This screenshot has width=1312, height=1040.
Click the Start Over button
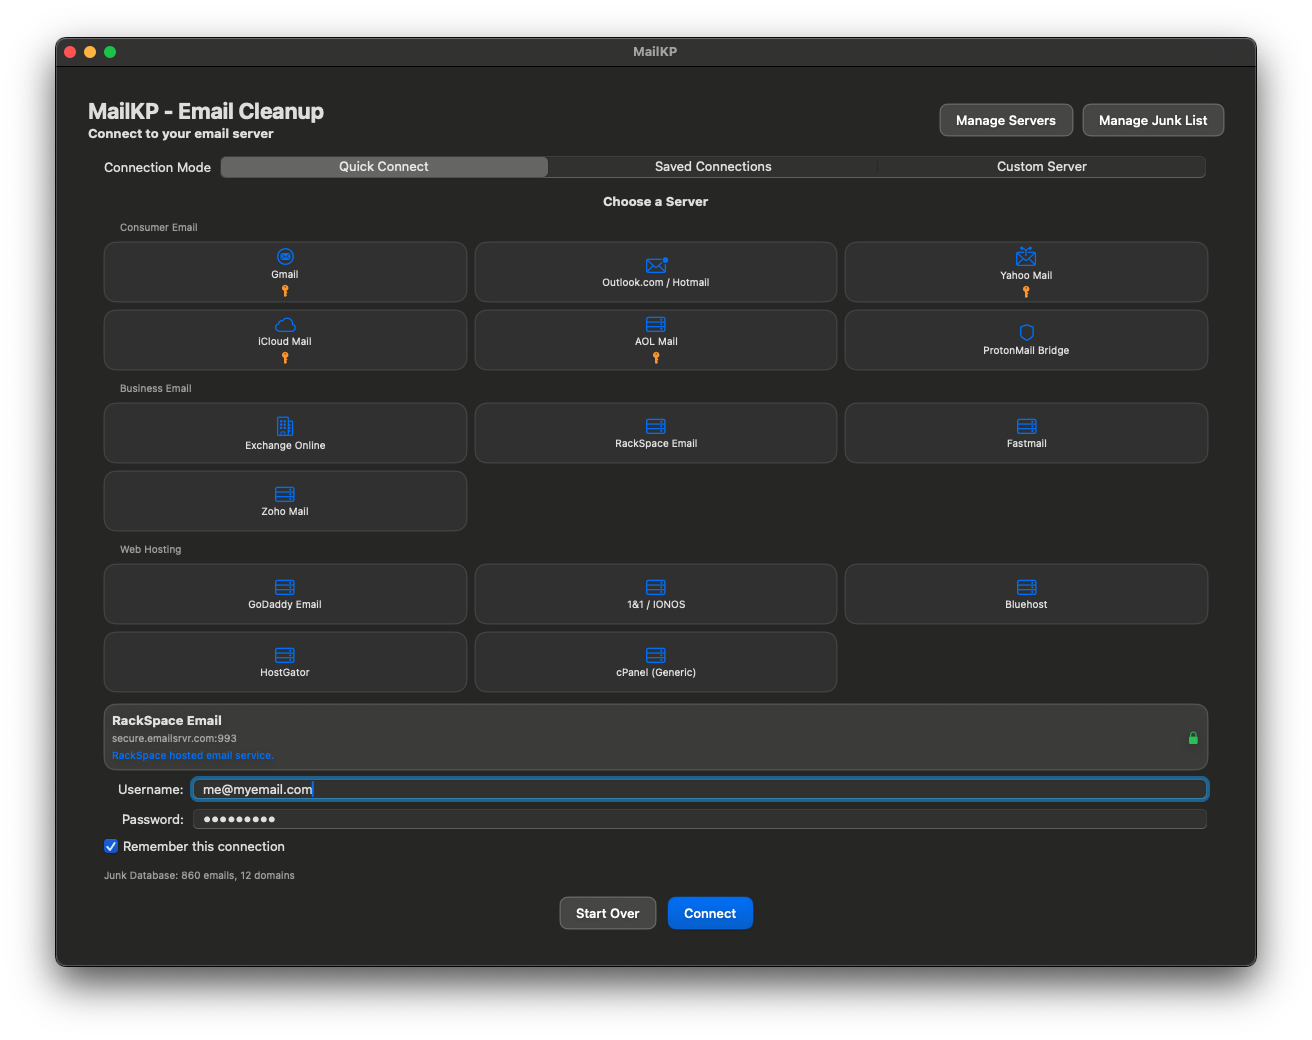pyautogui.click(x=608, y=913)
